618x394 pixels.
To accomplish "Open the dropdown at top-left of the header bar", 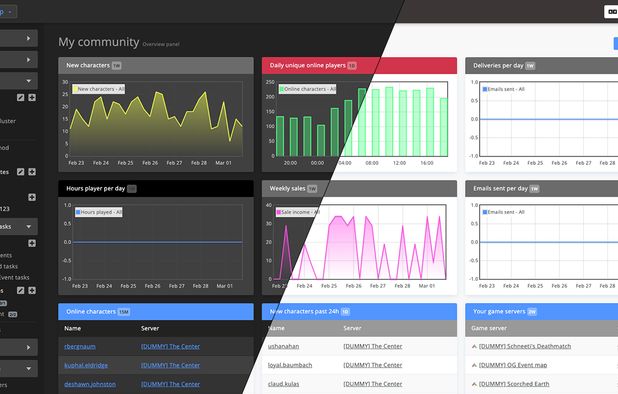I will pos(7,12).
